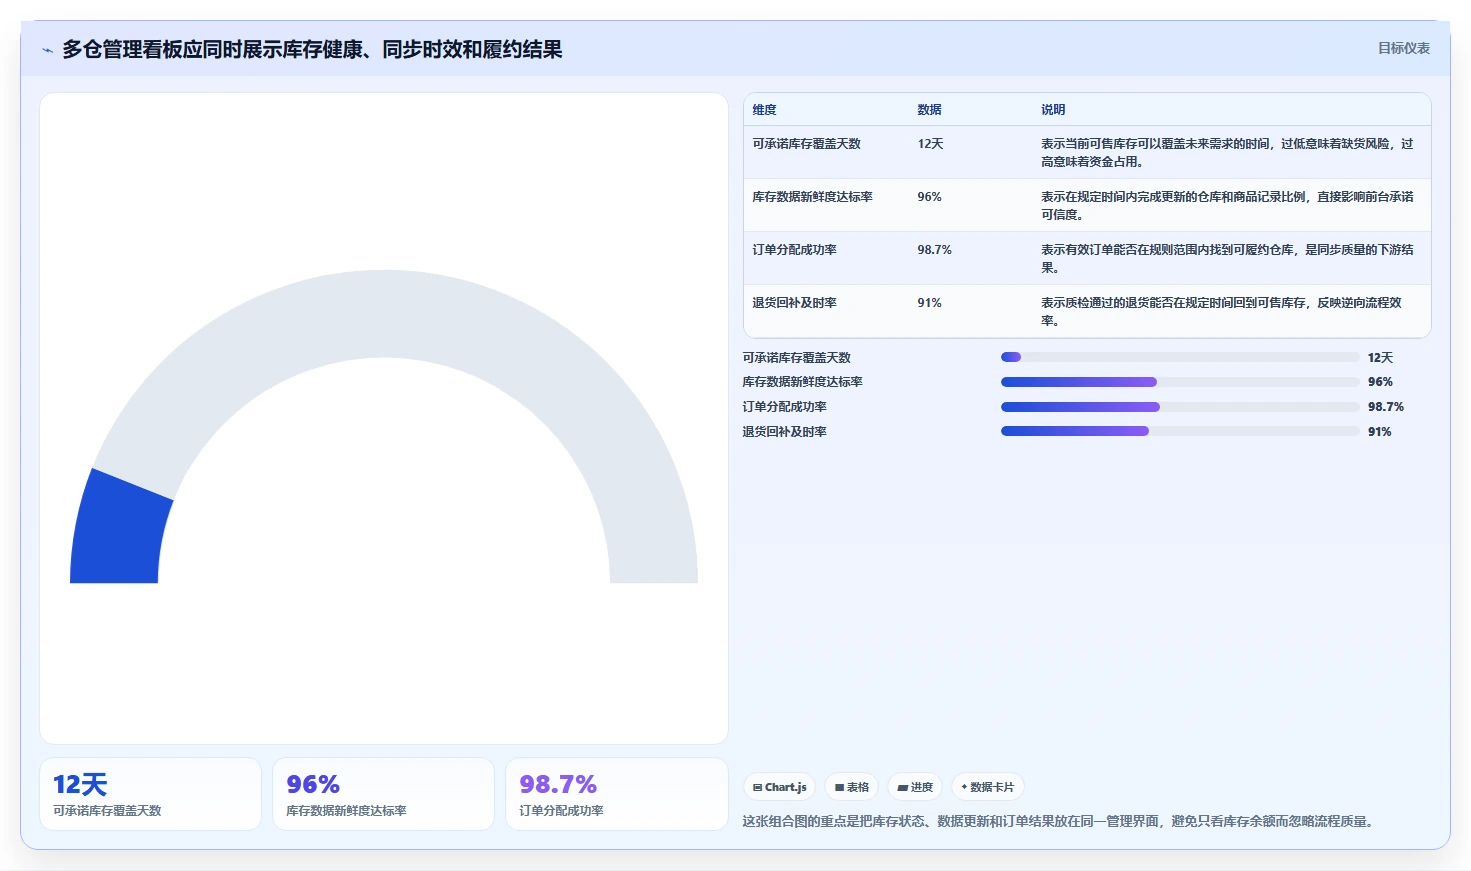Click the 可承诺库存覆盖天数 progress bar
The height and width of the screenshot is (871, 1471).
1180,357
